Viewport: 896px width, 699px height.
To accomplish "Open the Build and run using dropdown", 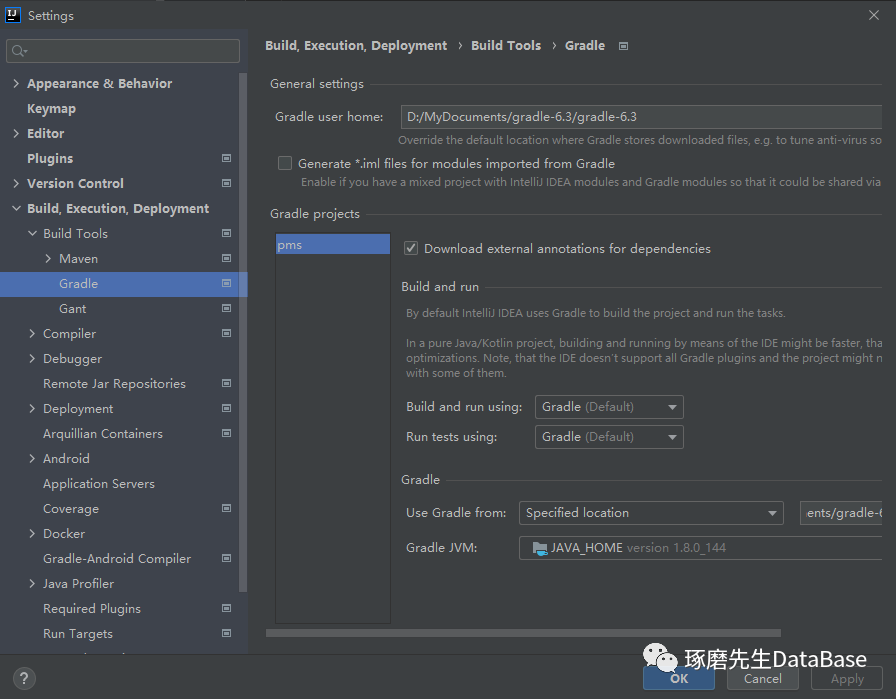I will pyautogui.click(x=609, y=407).
